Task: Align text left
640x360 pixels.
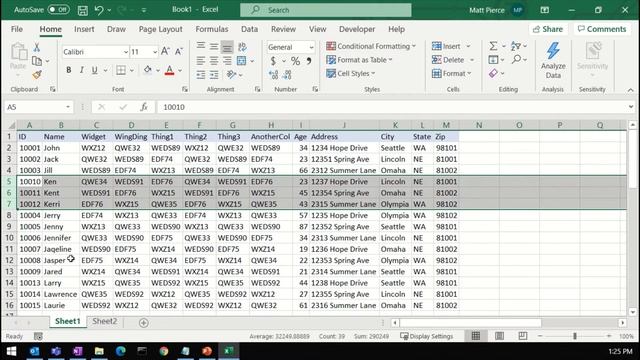Action: click(200, 61)
